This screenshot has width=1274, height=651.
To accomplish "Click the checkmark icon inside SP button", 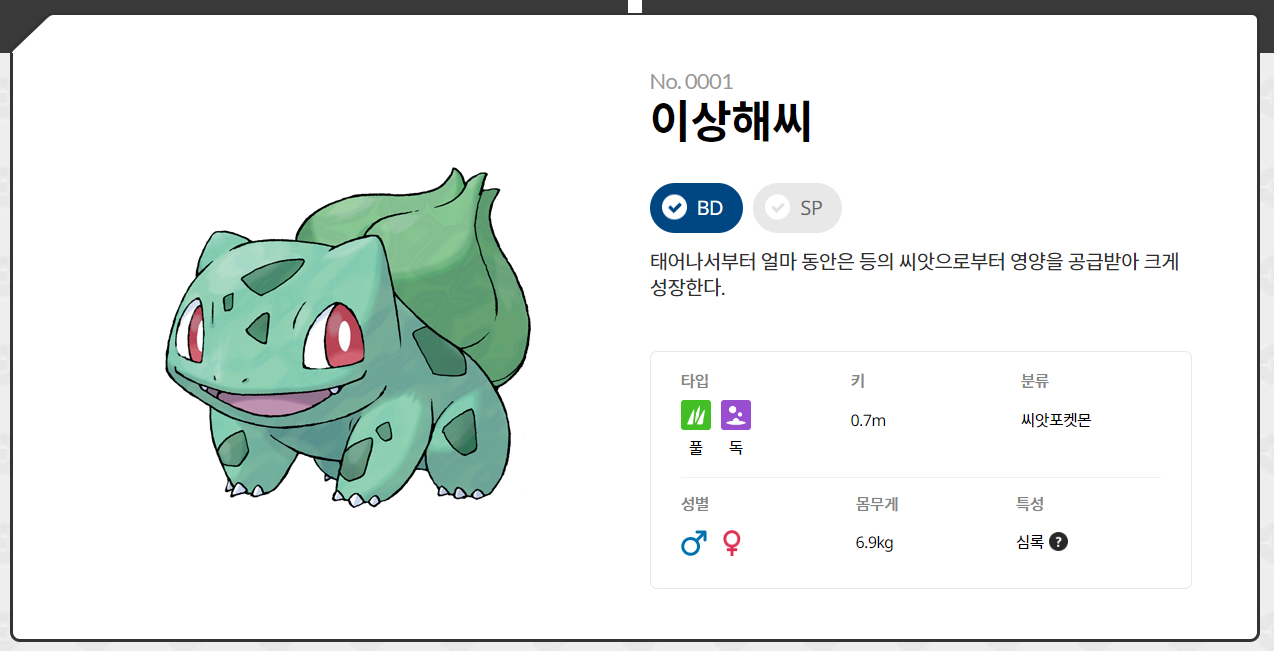I will click(777, 208).
